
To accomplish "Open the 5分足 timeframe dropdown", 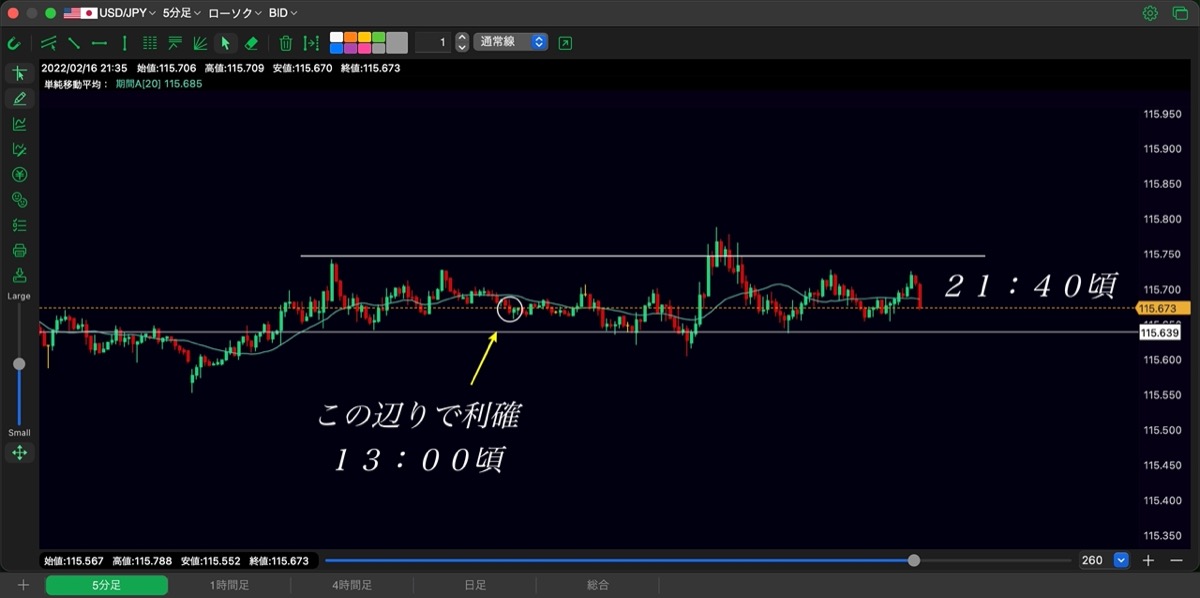I will point(181,14).
